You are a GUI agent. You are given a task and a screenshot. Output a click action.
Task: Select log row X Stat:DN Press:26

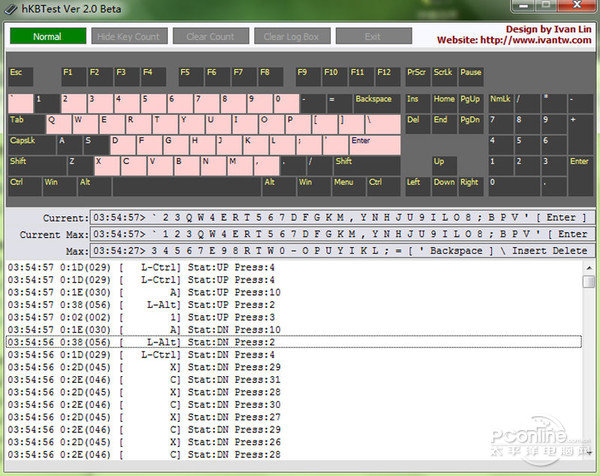(294, 442)
